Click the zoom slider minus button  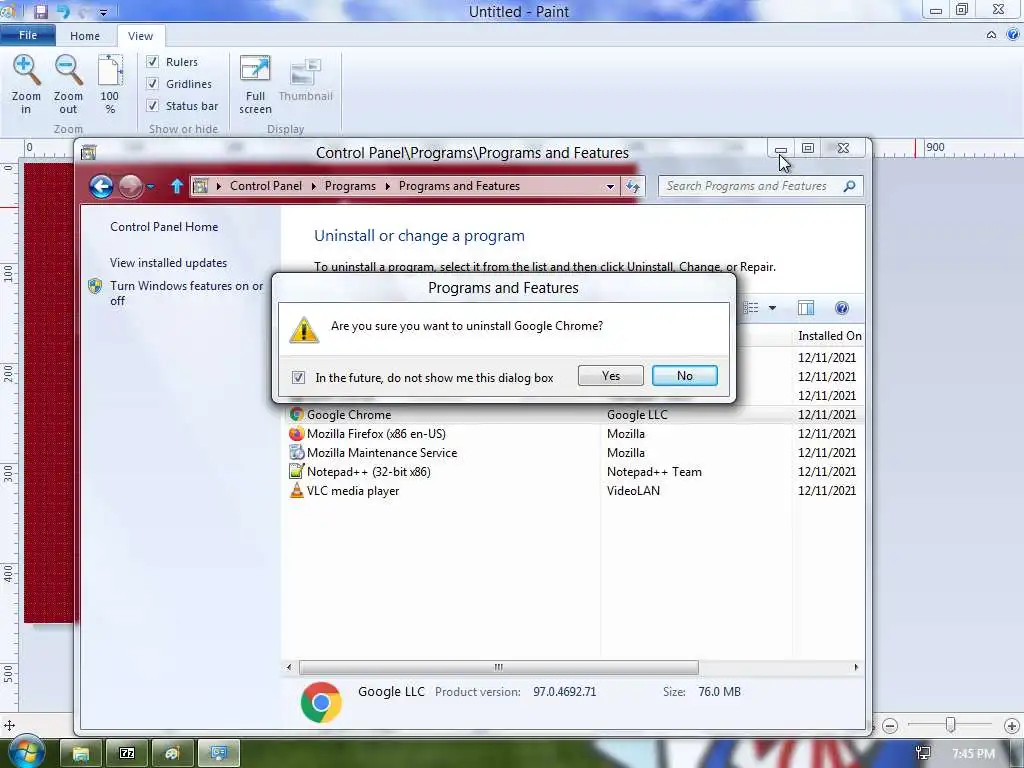tap(889, 726)
